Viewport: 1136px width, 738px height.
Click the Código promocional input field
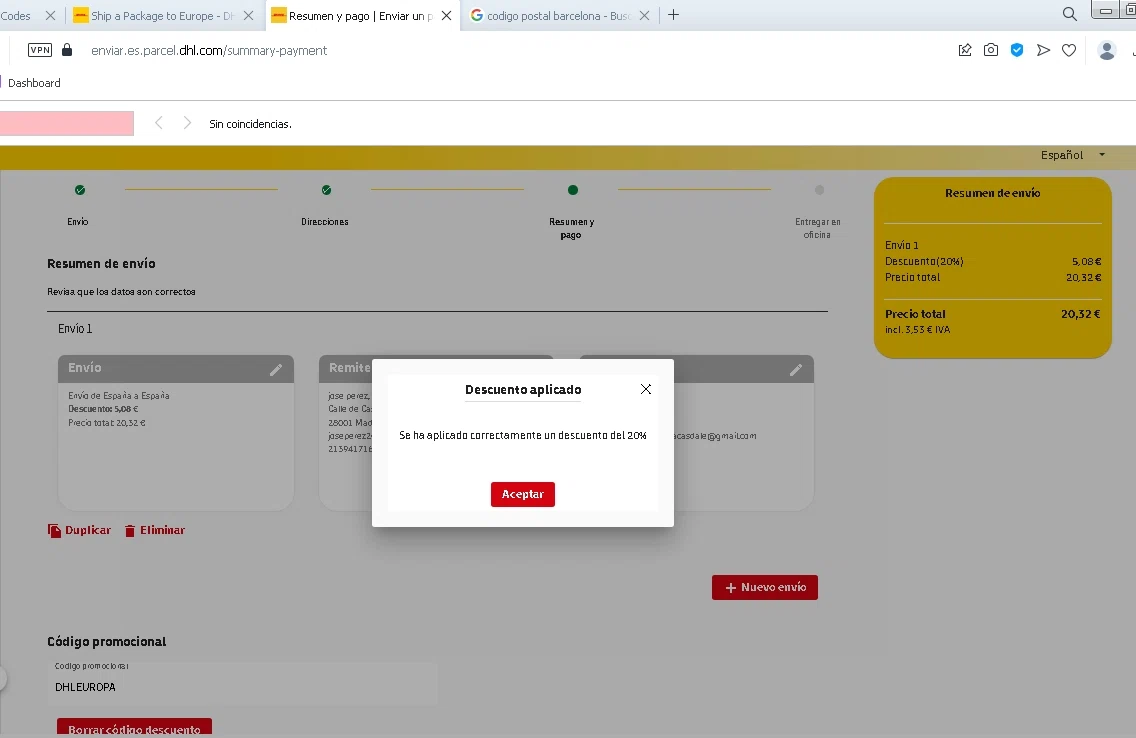(x=243, y=683)
